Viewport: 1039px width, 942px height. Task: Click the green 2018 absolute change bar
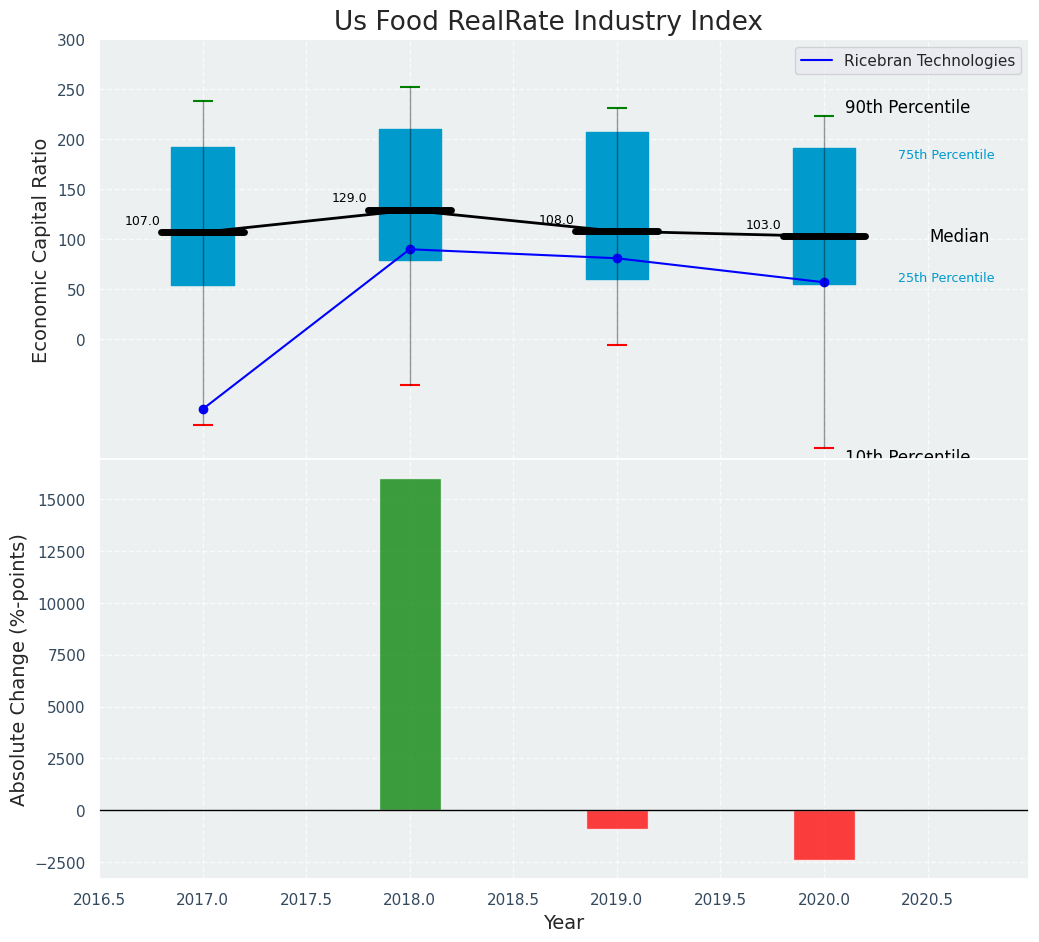pyautogui.click(x=410, y=645)
